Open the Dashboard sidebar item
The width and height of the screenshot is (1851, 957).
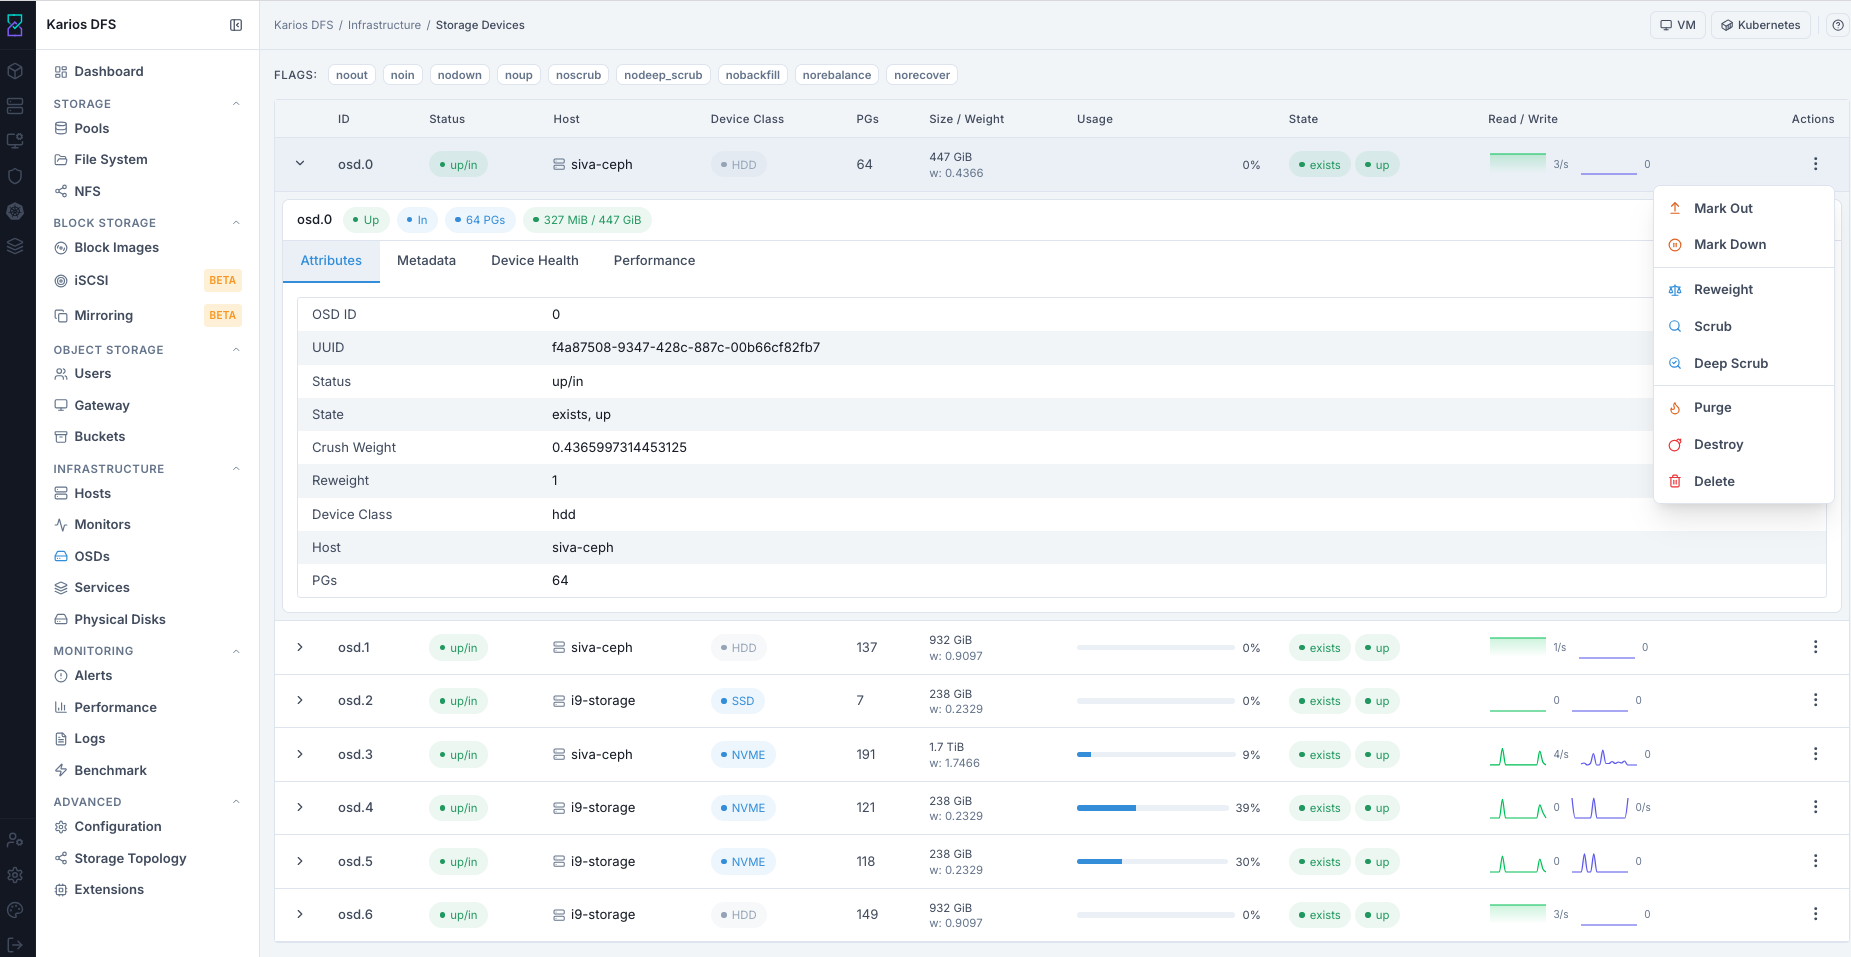[x=108, y=72]
